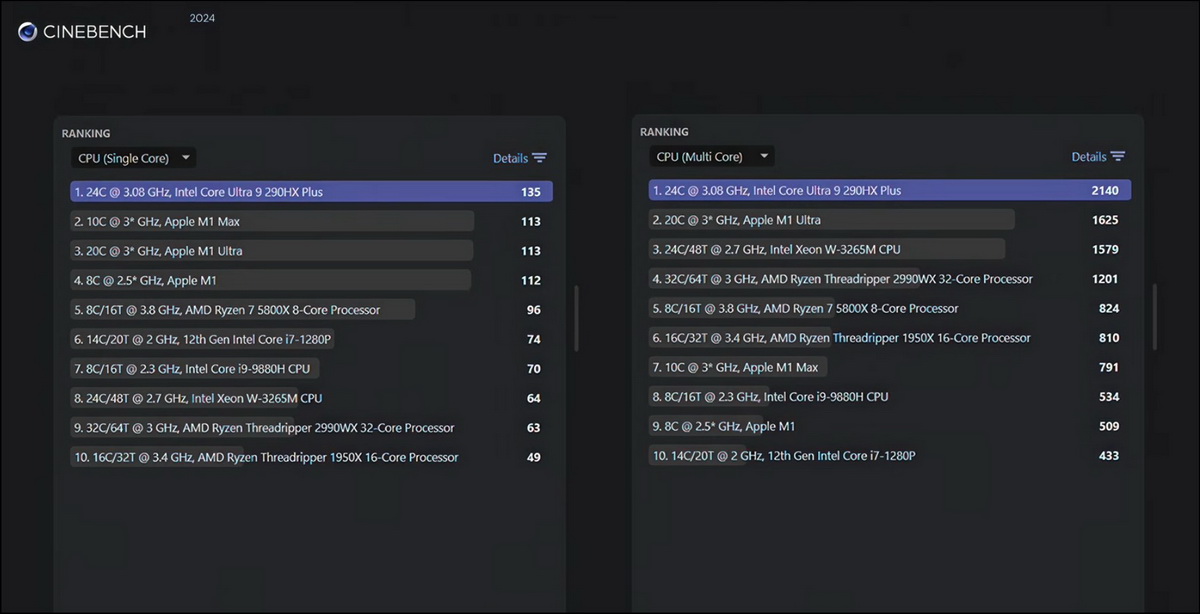Select single core row 8C Apple M1
The width and height of the screenshot is (1200, 614).
coord(311,281)
